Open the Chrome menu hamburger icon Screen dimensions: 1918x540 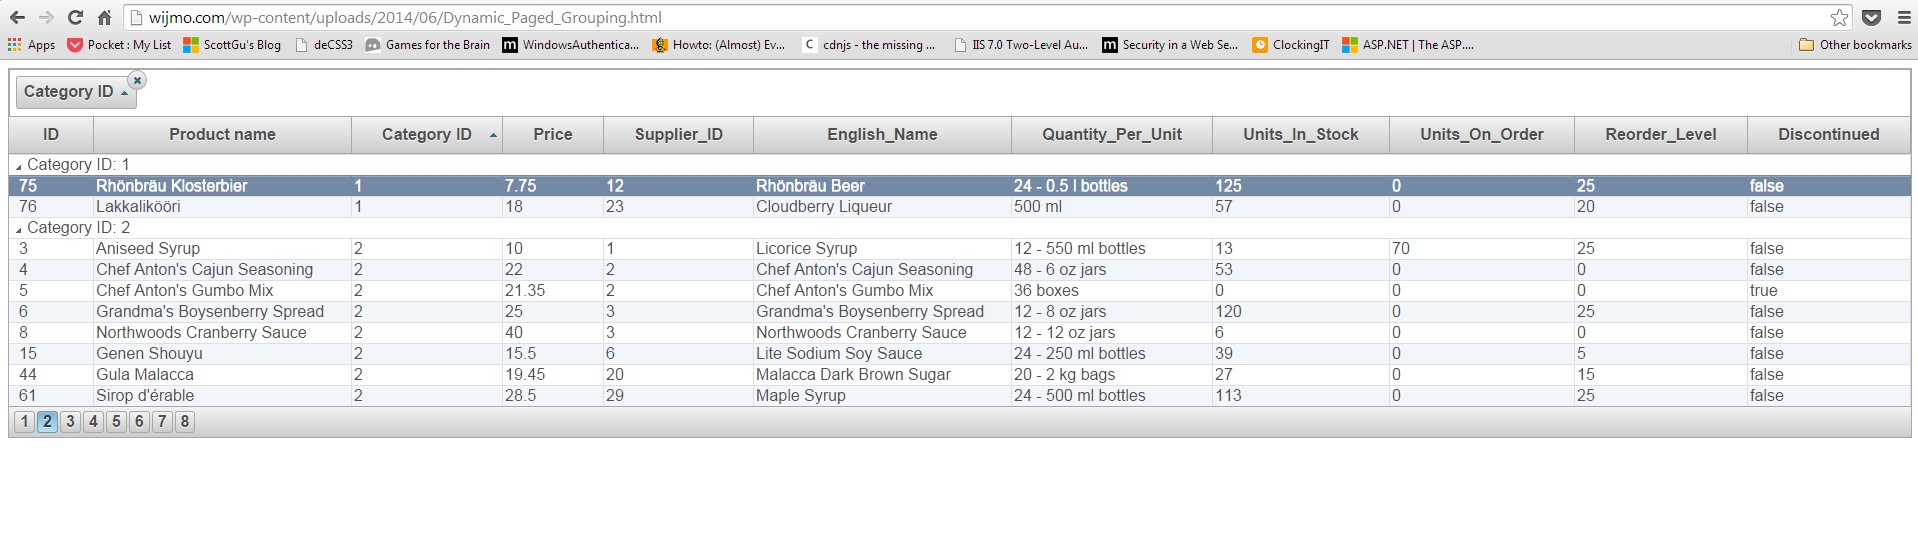(1904, 18)
